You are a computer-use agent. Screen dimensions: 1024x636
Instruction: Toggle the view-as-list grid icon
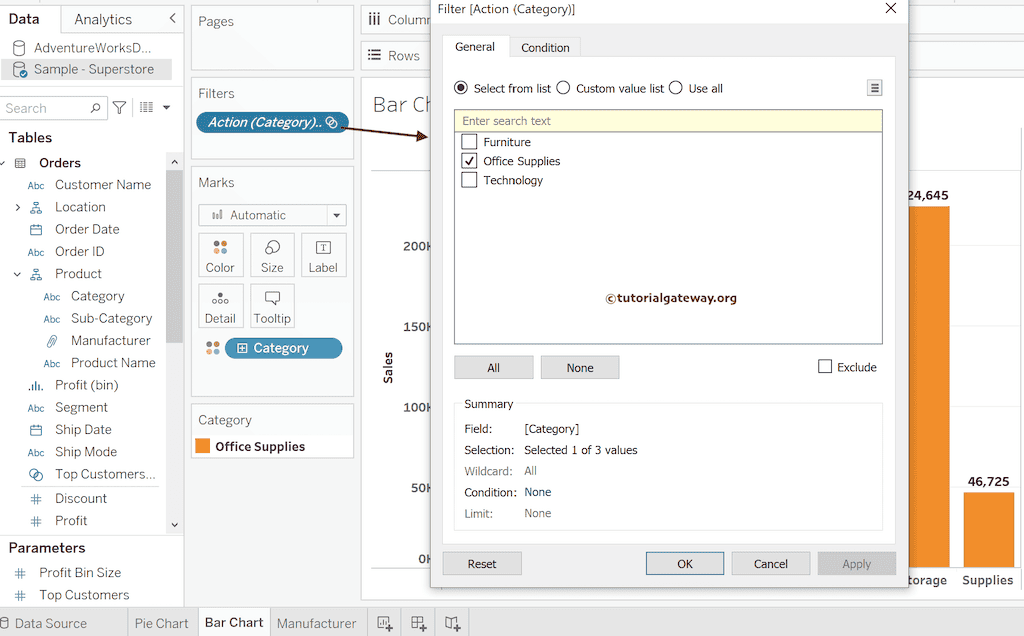click(x=146, y=107)
